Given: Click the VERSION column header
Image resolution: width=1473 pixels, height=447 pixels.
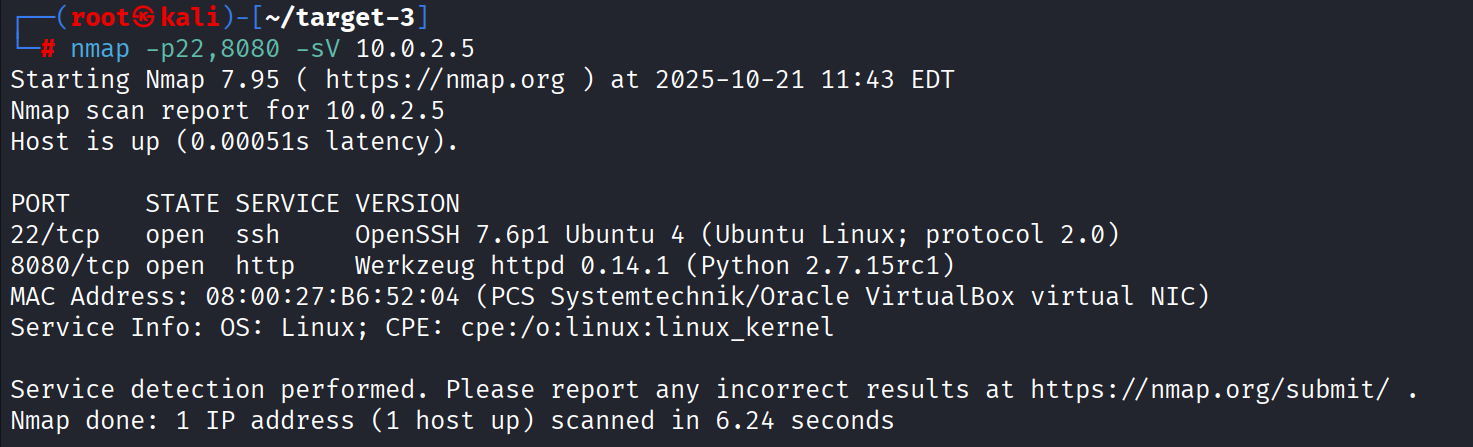Looking at the screenshot, I should (x=407, y=204).
